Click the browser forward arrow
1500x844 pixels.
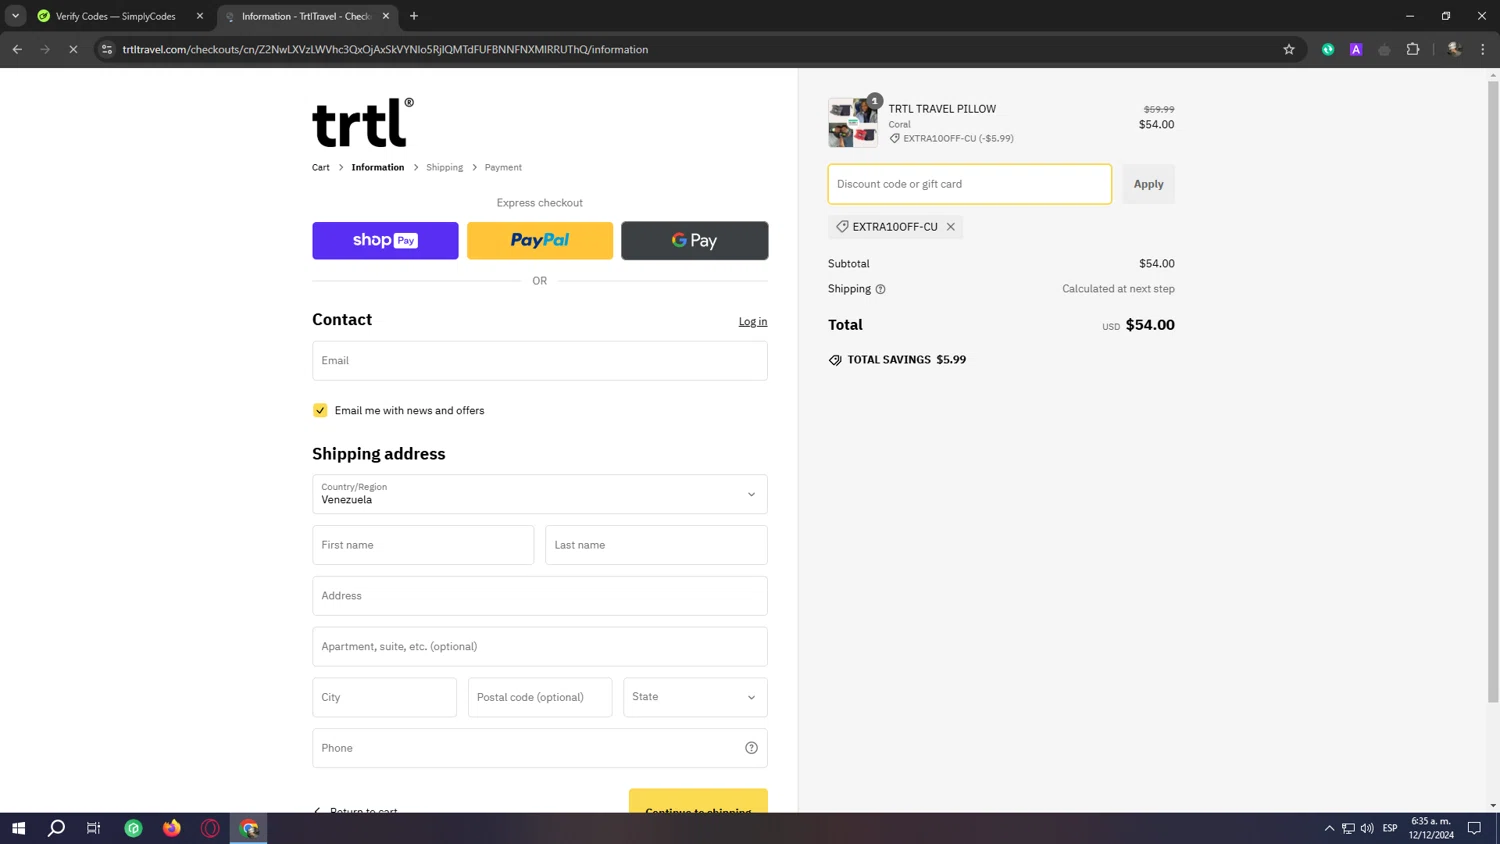point(45,49)
